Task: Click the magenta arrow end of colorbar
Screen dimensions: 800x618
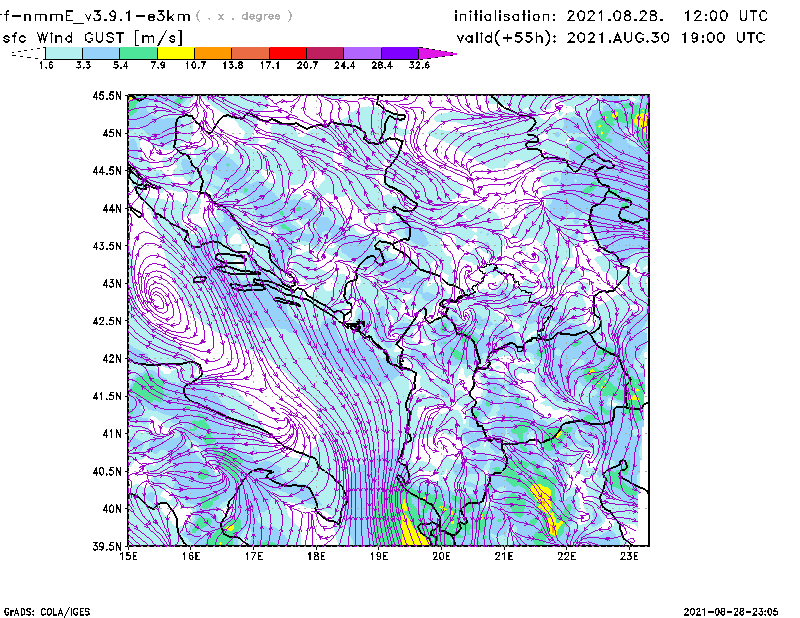Action: coord(437,53)
